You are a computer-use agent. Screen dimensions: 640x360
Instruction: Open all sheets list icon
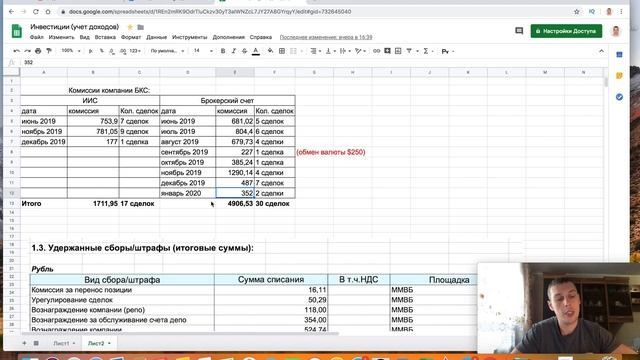(x=36, y=343)
